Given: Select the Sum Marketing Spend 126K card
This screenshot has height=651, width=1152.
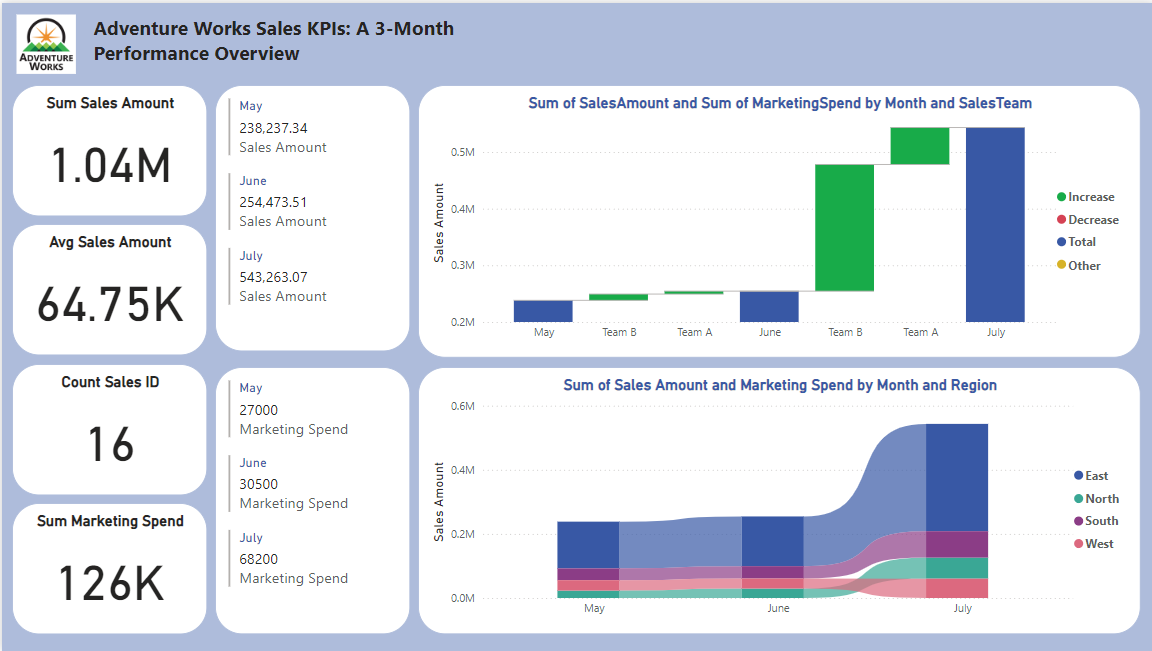Looking at the screenshot, I should tap(109, 569).
